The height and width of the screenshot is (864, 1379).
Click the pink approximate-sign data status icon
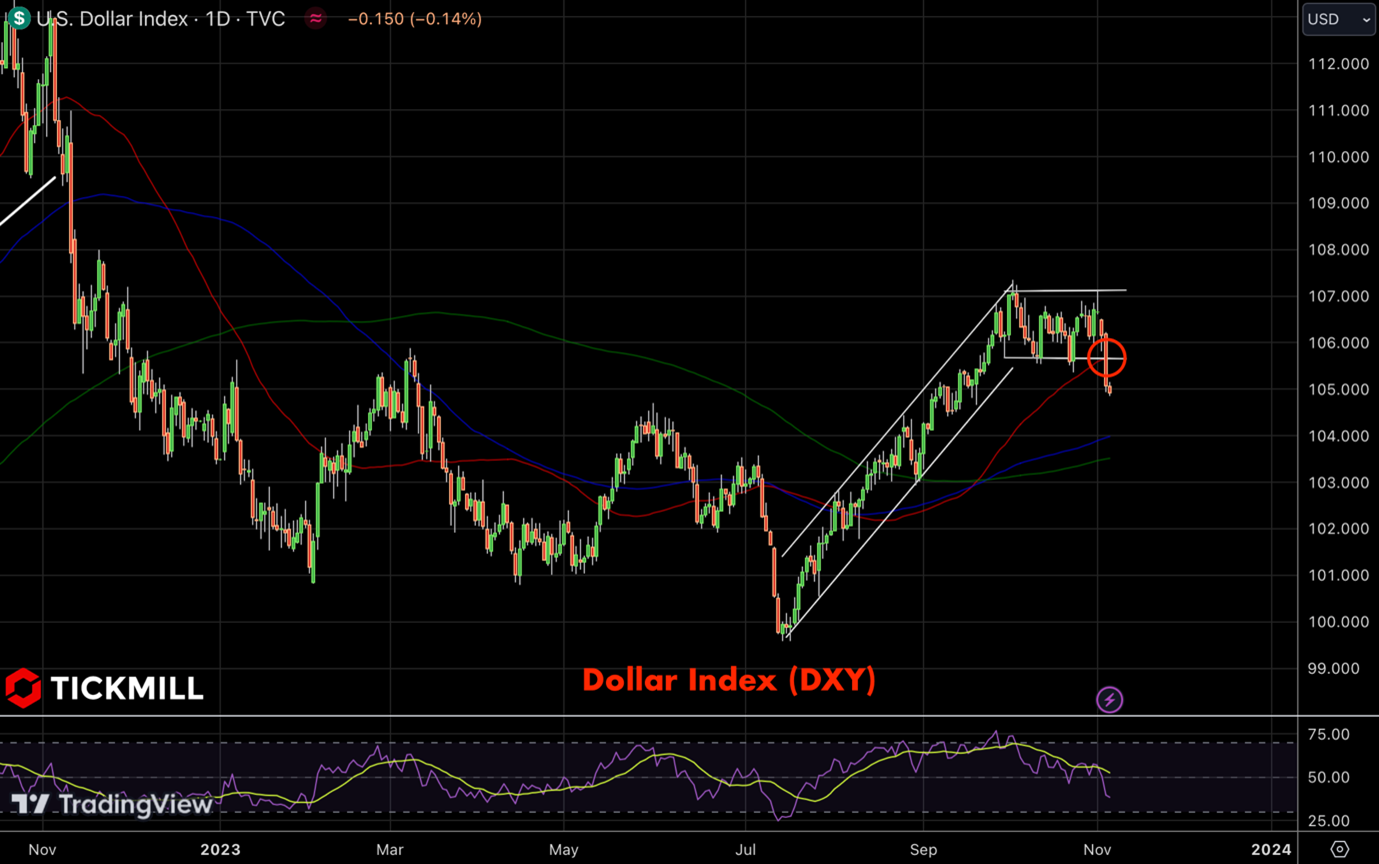(316, 19)
